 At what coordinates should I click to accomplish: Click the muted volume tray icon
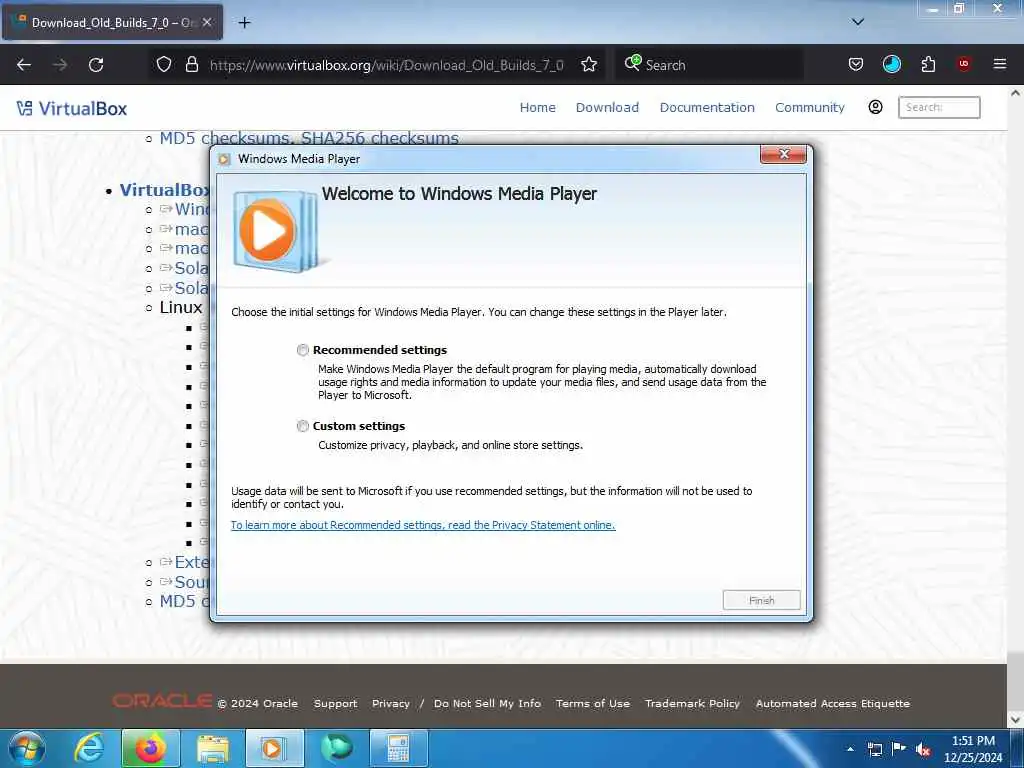pyautogui.click(x=923, y=750)
